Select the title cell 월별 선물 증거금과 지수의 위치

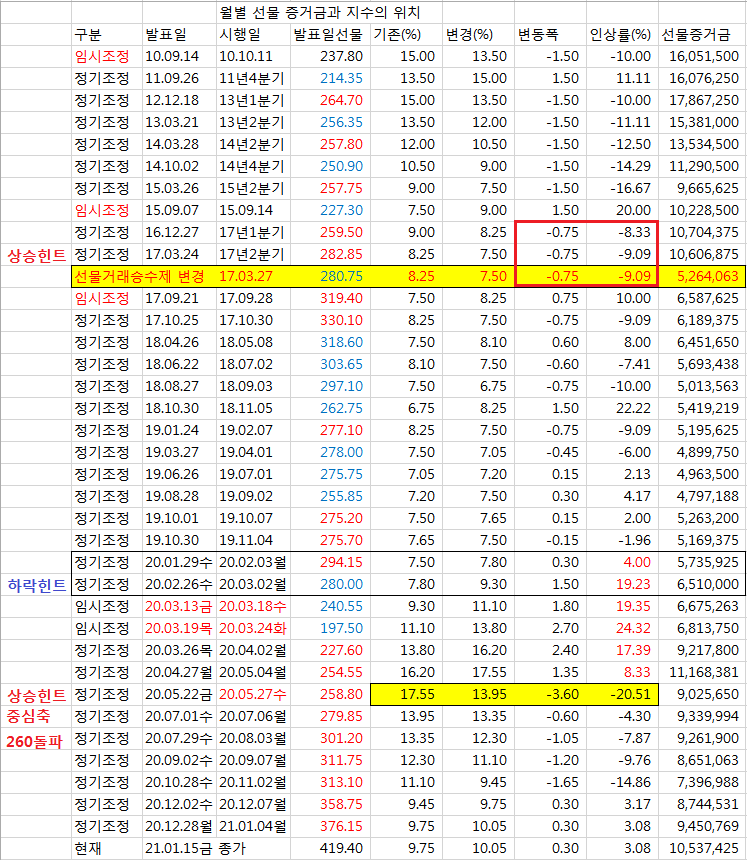coord(320,12)
